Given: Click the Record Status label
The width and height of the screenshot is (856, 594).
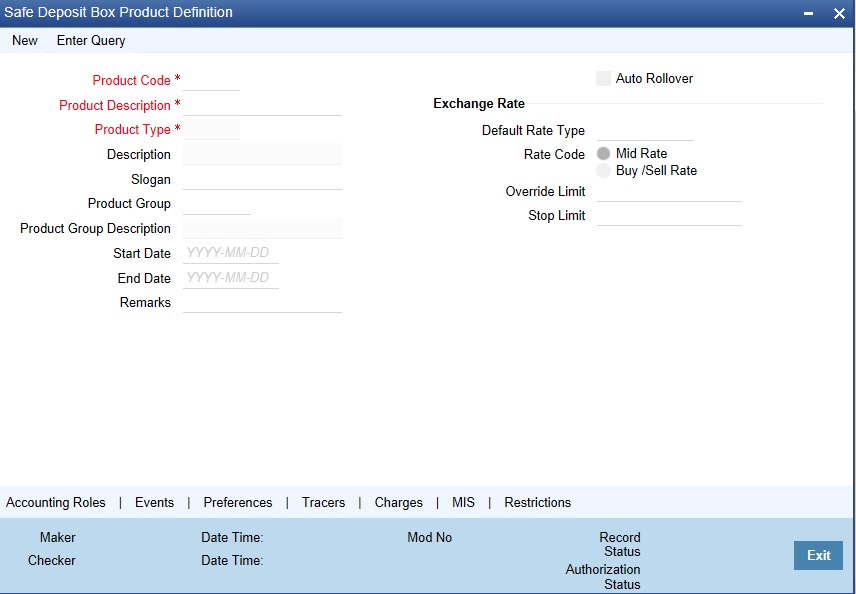Looking at the screenshot, I should 620,544.
